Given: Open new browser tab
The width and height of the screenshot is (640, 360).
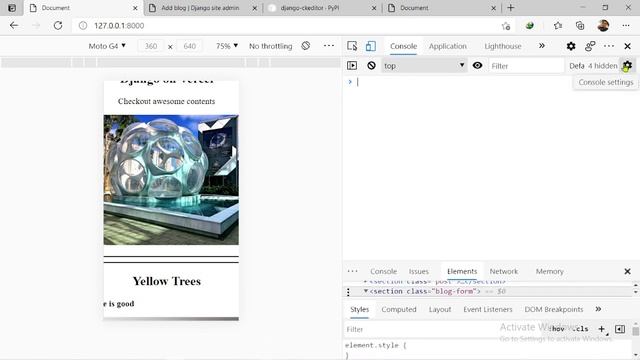Looking at the screenshot, I should [511, 8].
